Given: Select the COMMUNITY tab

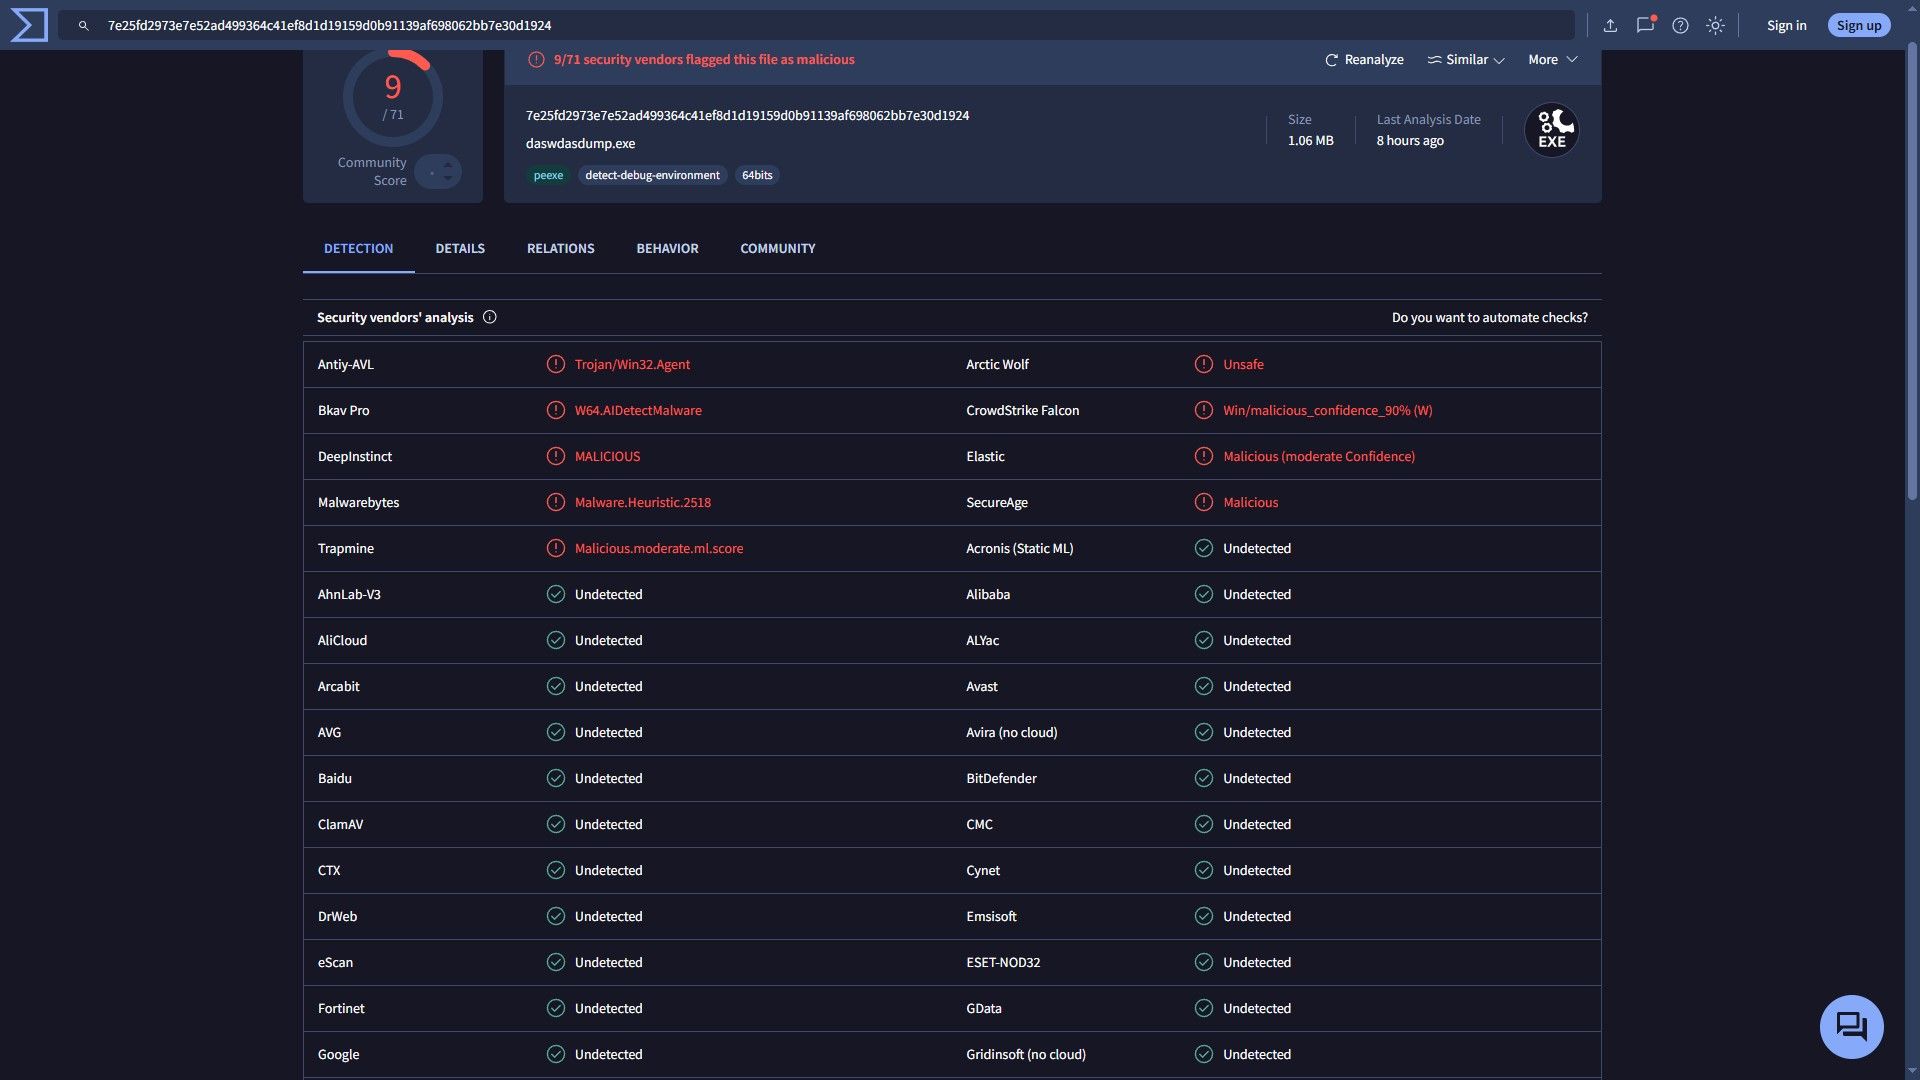Looking at the screenshot, I should [x=778, y=248].
